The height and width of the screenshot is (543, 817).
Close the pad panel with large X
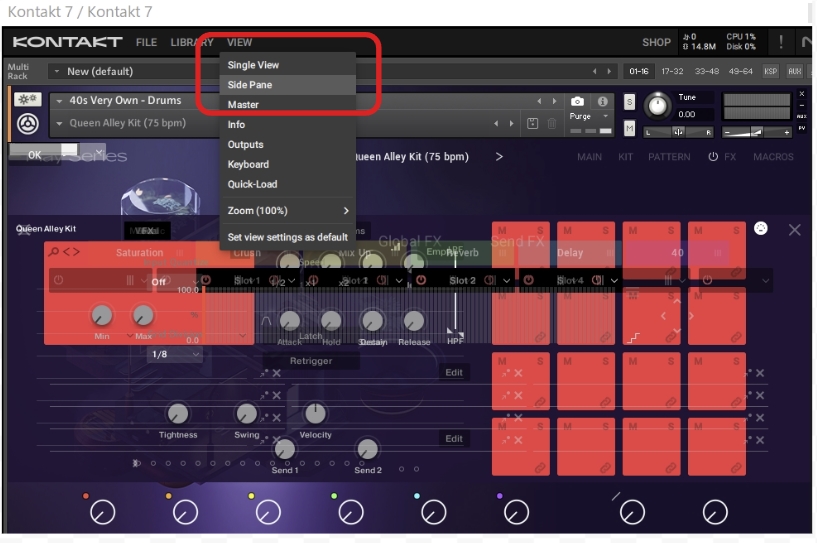794,229
